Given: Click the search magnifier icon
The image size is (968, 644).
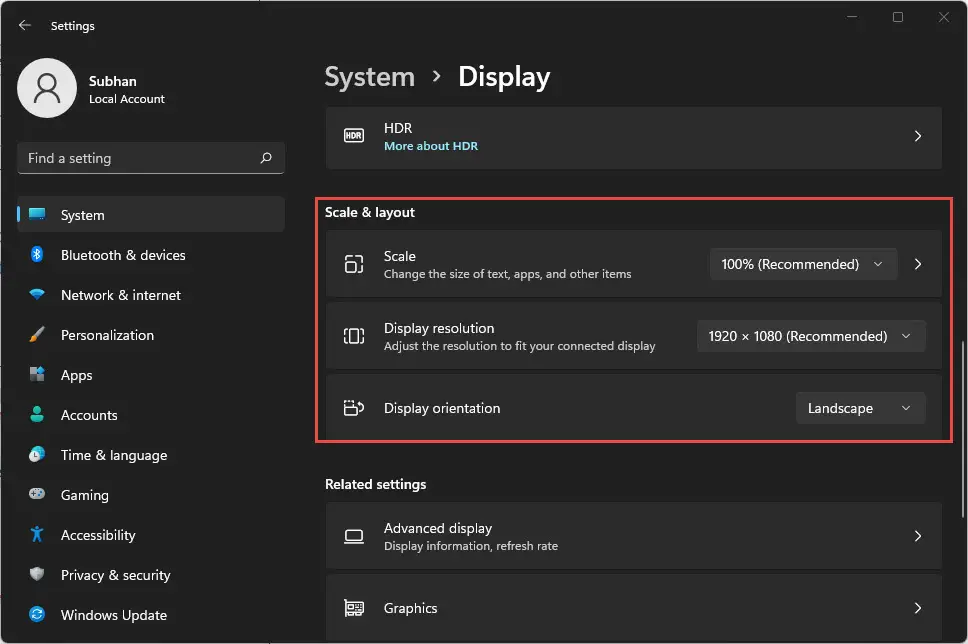Looking at the screenshot, I should point(266,158).
